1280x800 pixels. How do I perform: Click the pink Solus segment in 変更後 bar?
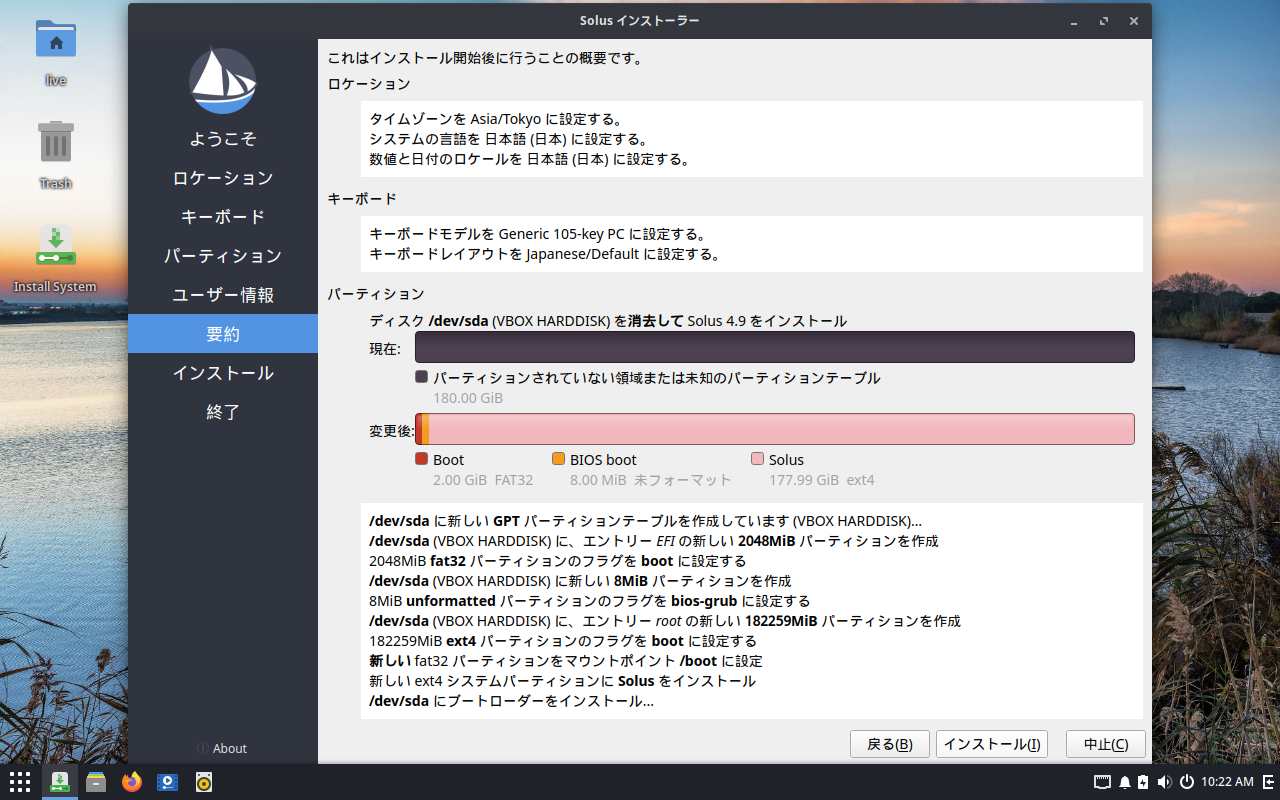click(x=782, y=429)
